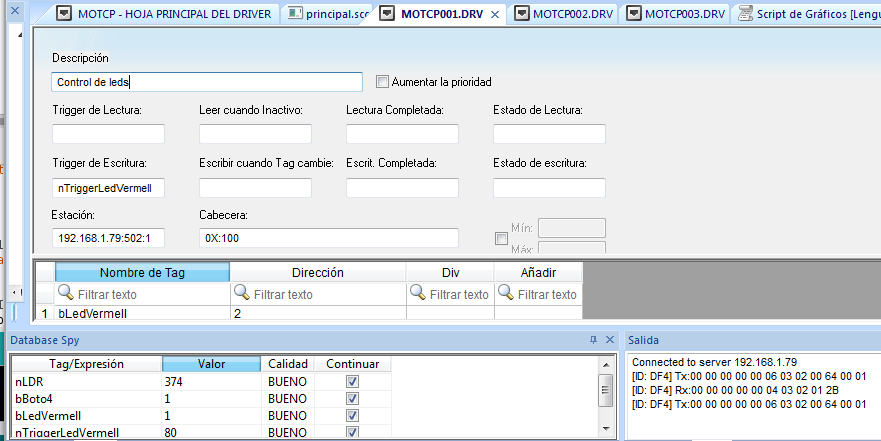Toggle Continuar checkbox for bBoto4

pos(352,398)
